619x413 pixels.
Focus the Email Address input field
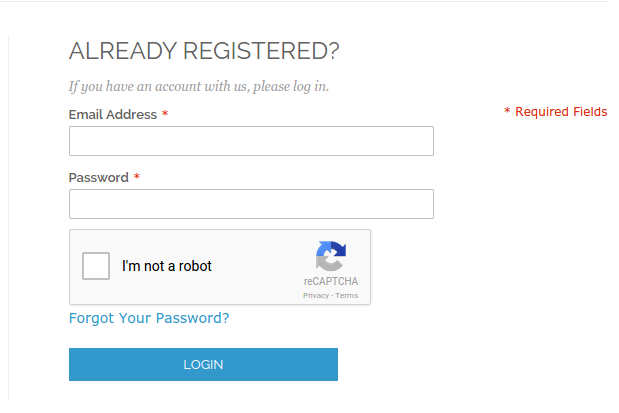tap(251, 141)
